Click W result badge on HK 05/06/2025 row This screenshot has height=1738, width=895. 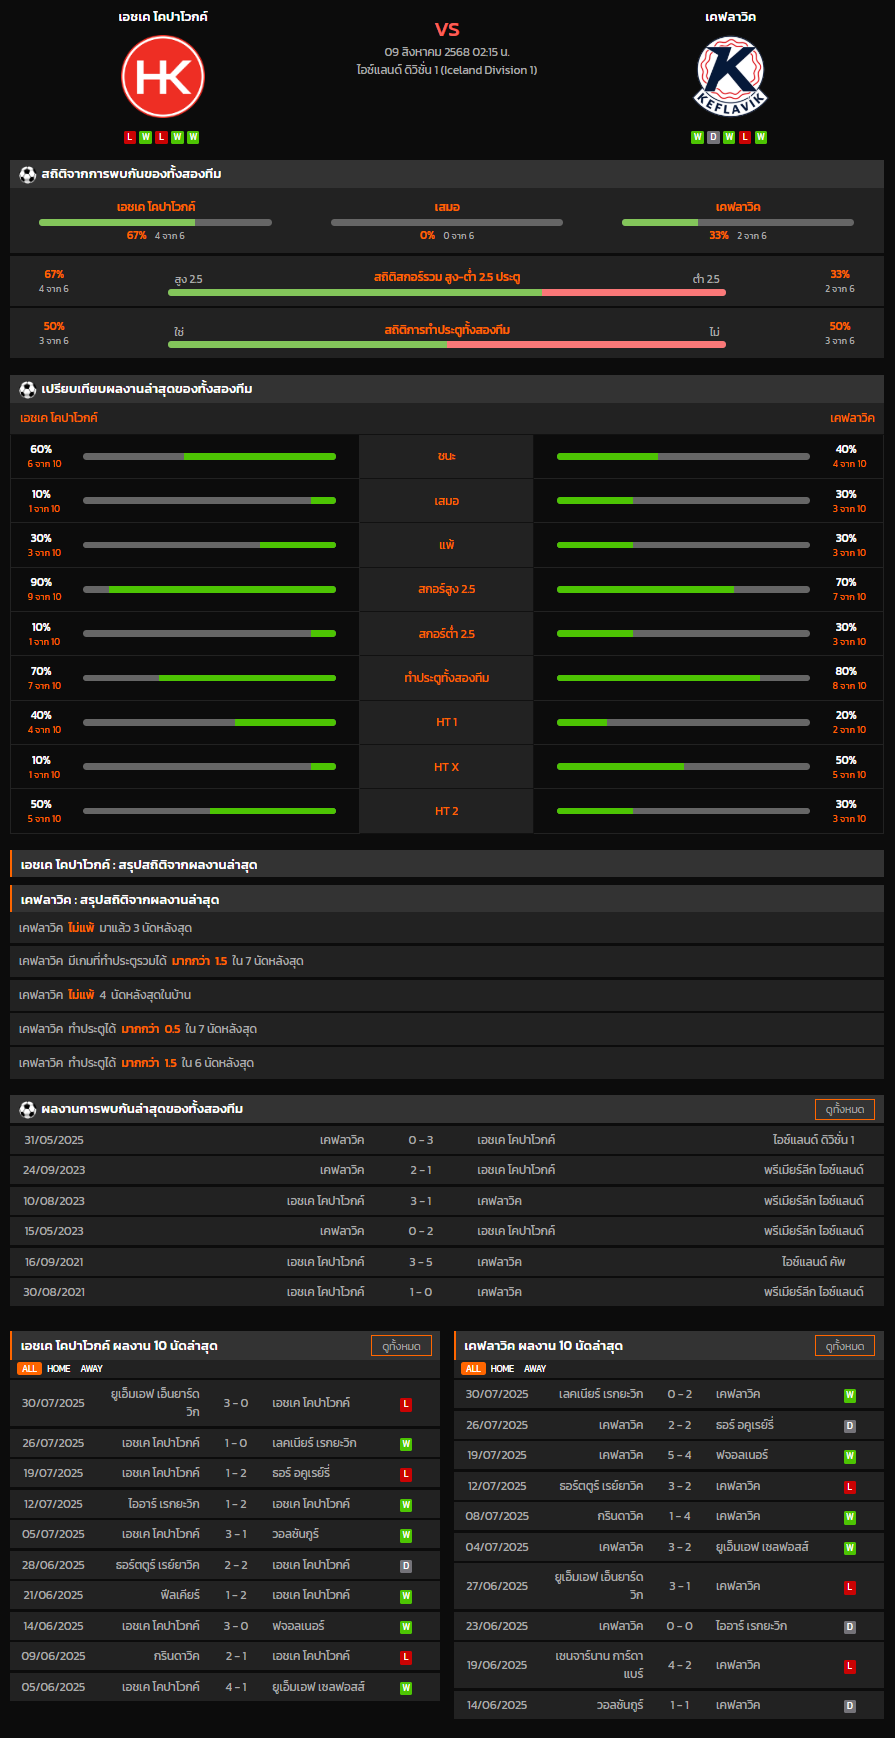click(x=406, y=1688)
